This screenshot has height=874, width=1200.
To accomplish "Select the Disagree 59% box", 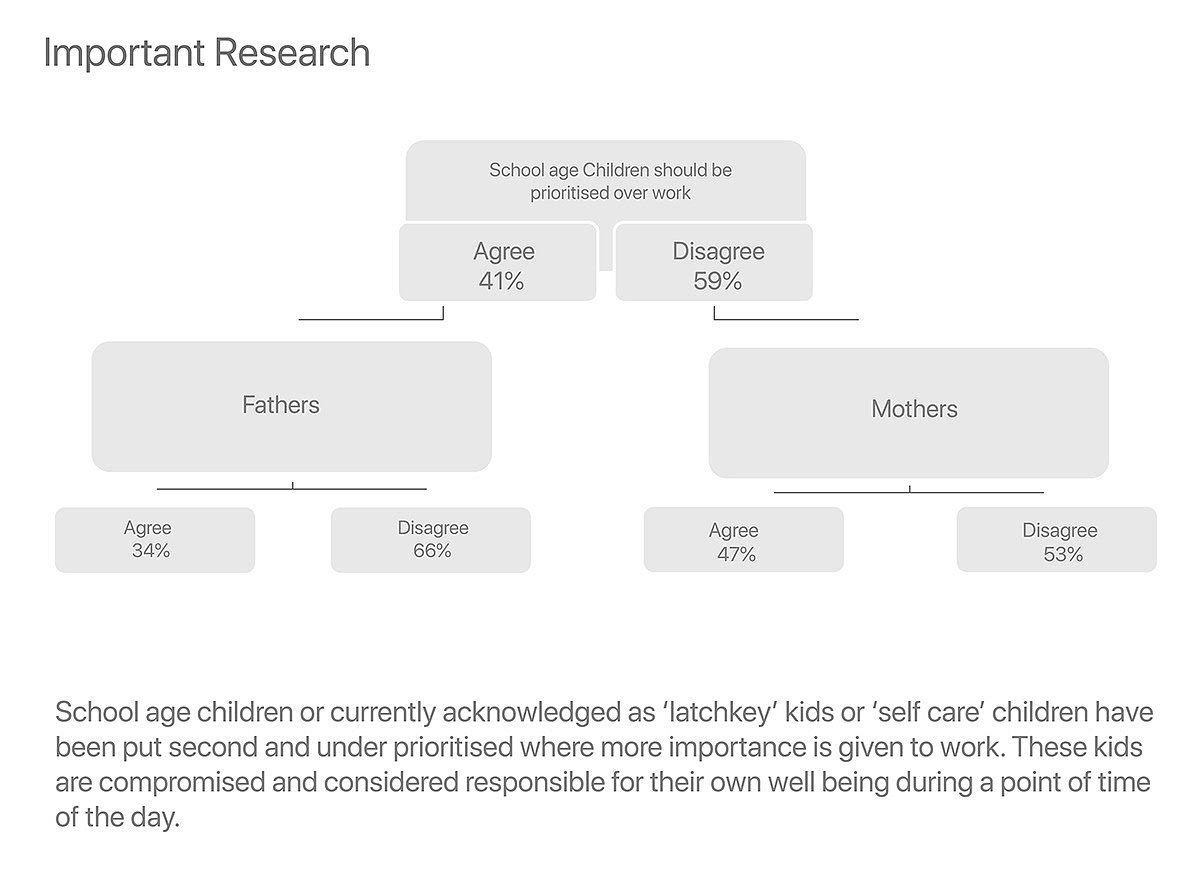I will pyautogui.click(x=714, y=264).
